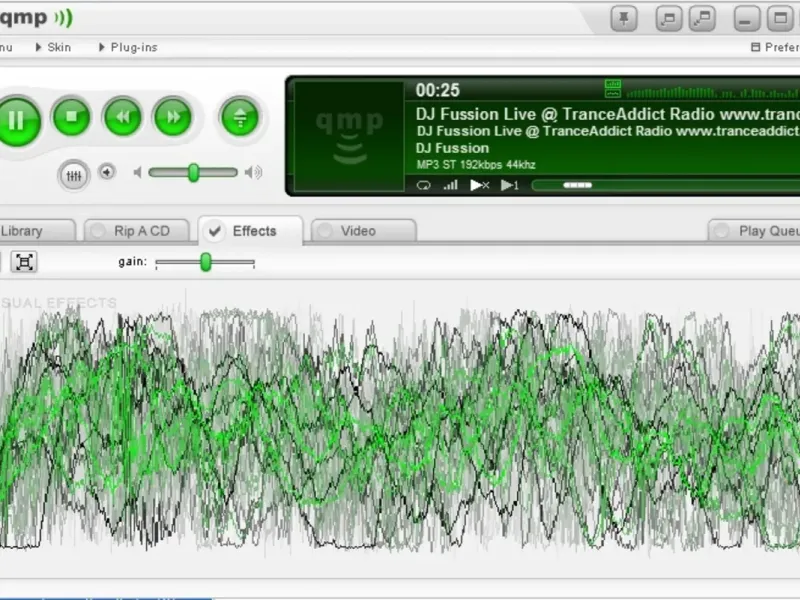
Task: Switch to the Video tab
Action: tap(364, 231)
